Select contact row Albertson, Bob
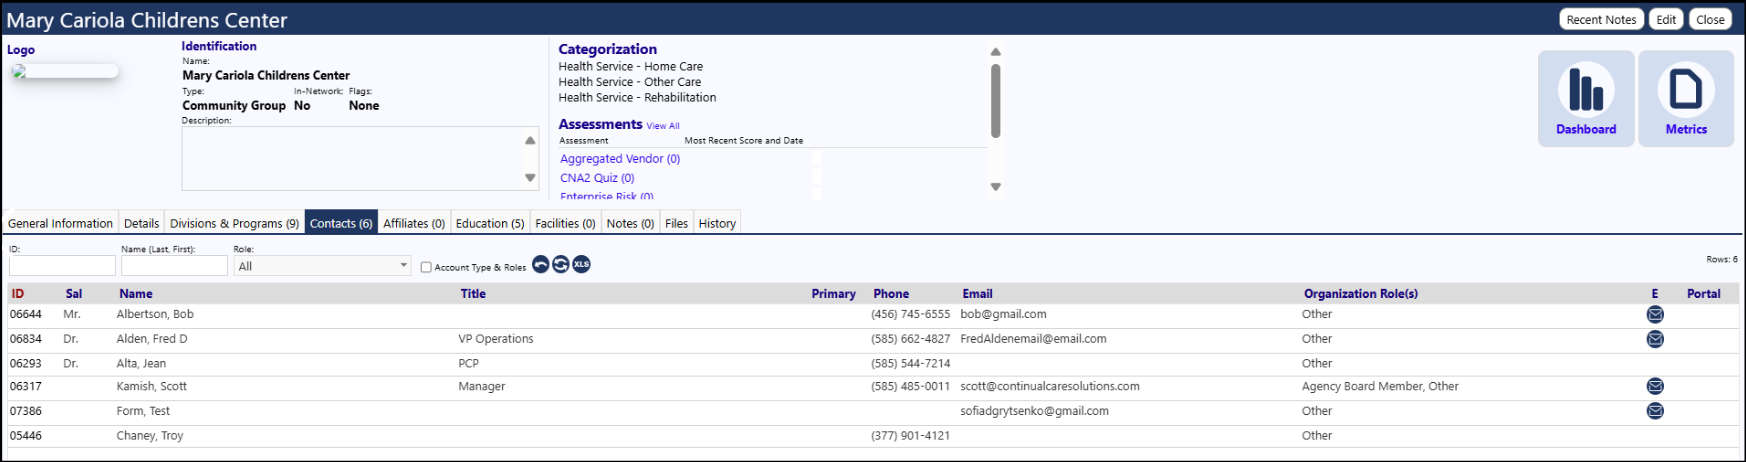Screen dimensions: 1746x462 pyautogui.click(x=873, y=314)
